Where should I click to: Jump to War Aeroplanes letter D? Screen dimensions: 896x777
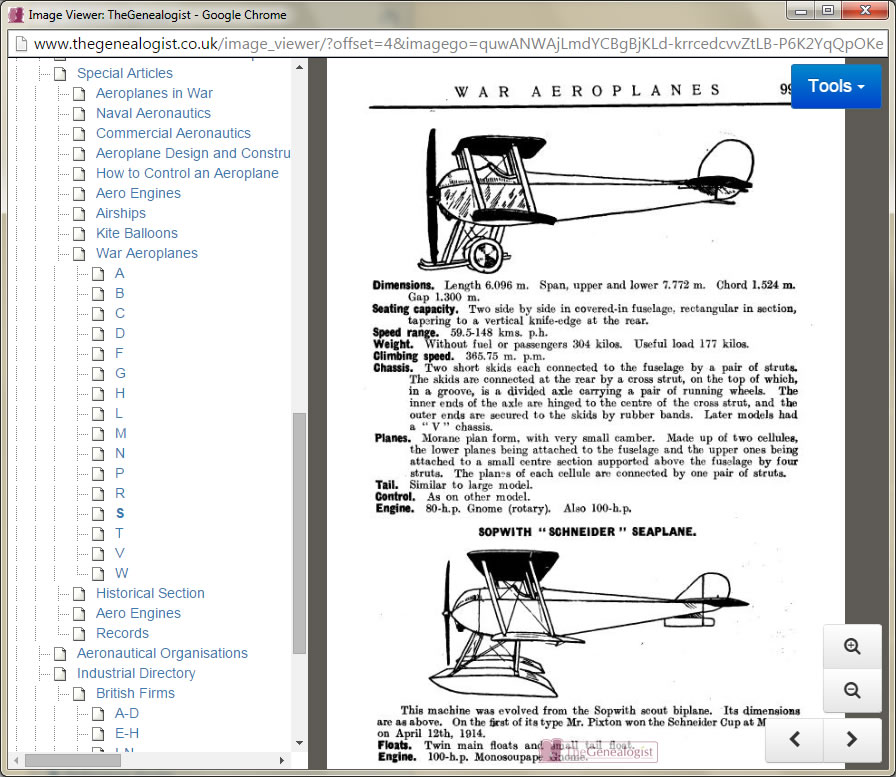coord(119,333)
